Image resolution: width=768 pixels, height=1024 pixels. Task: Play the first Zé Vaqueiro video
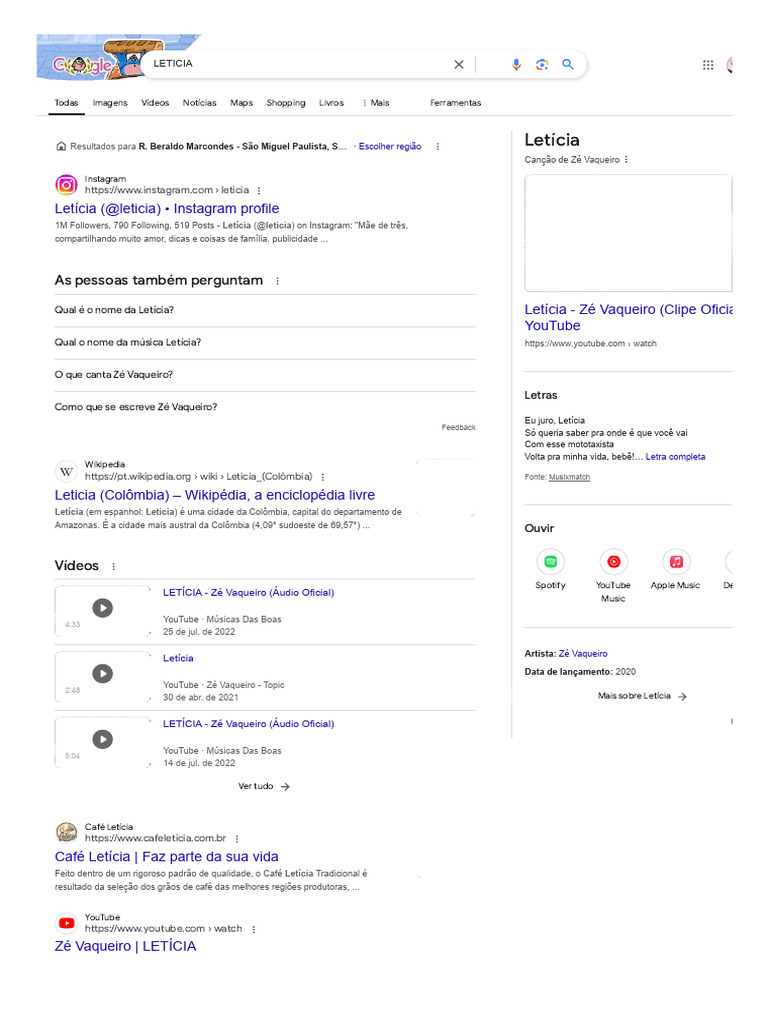pos(103,608)
